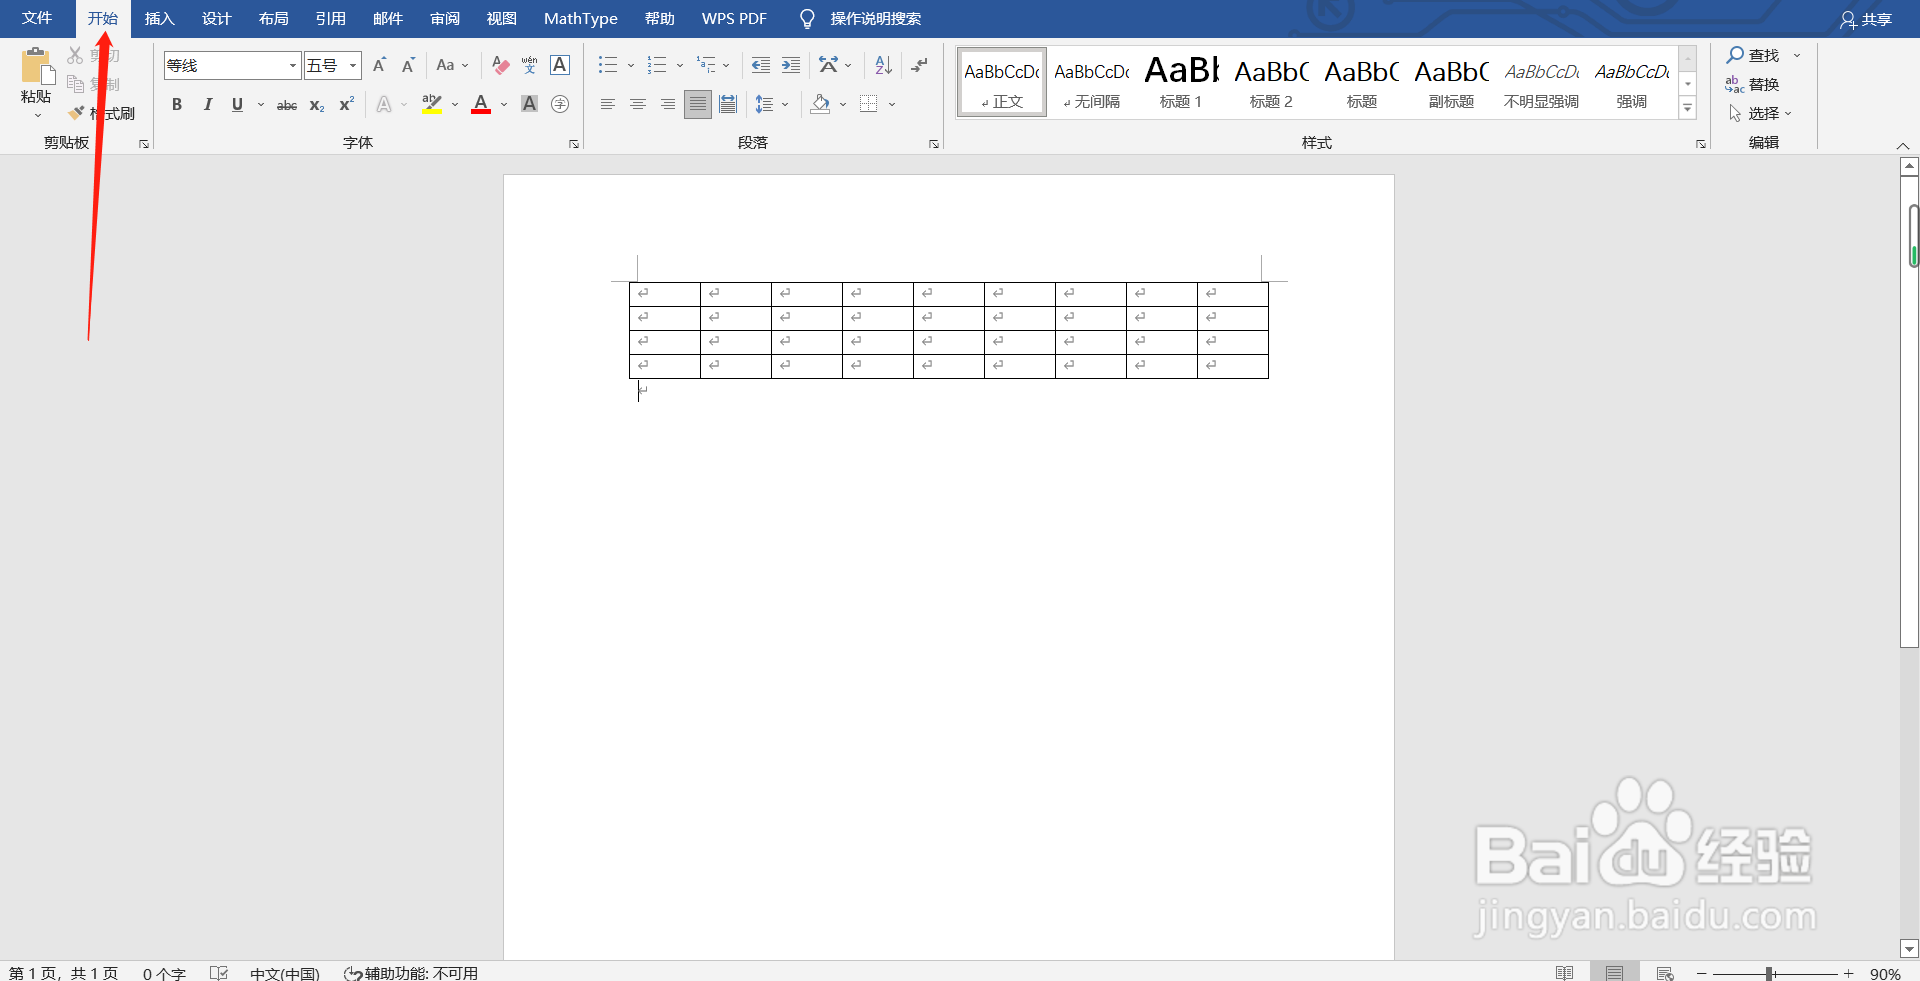Expand bullet list options
1920x981 pixels.
631,66
